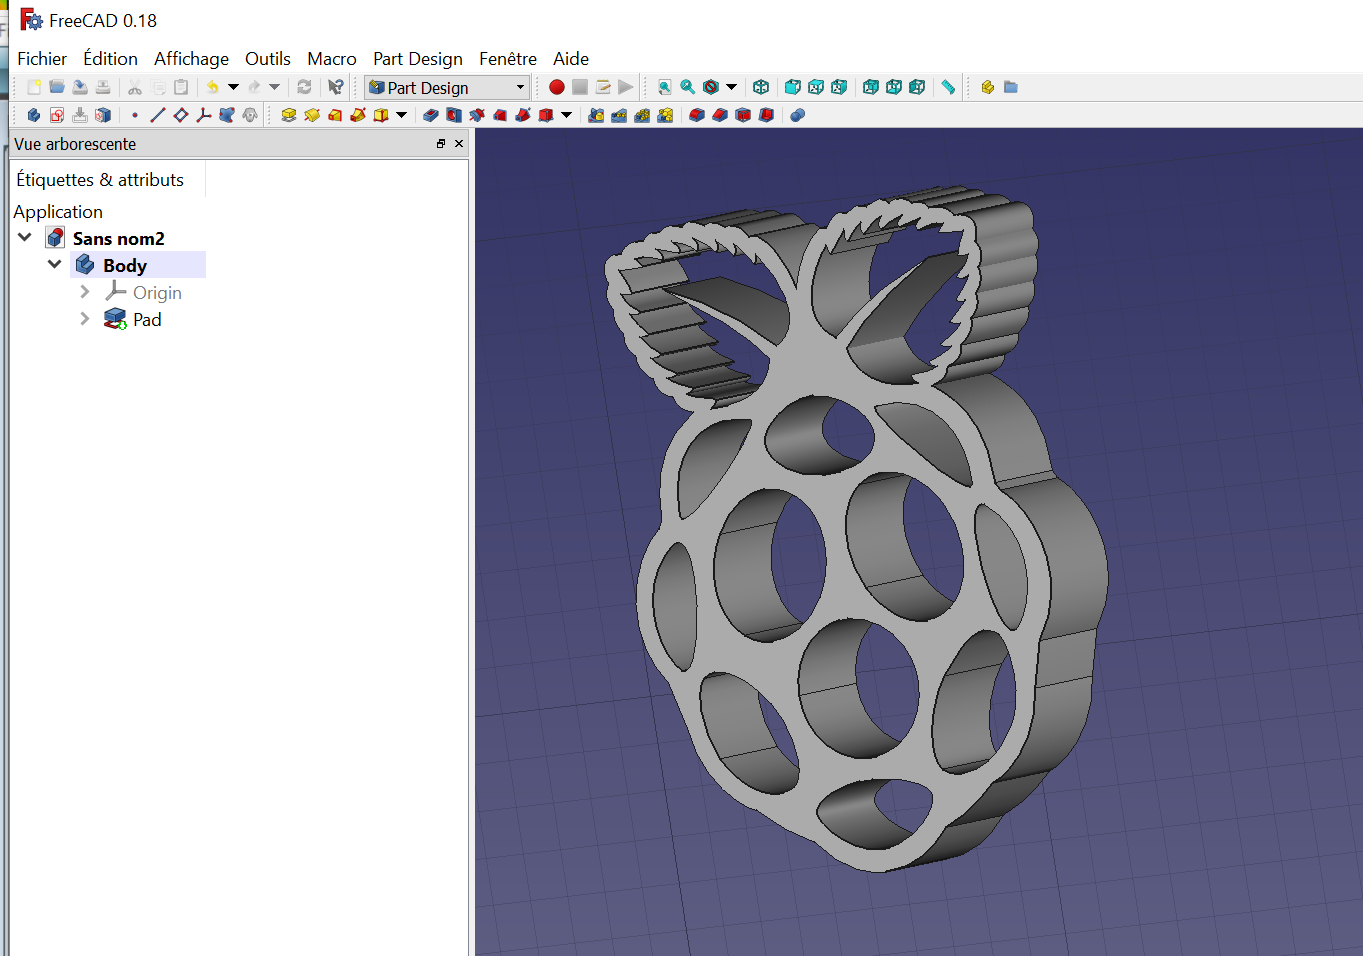Start macro recording with the red circle

557,87
